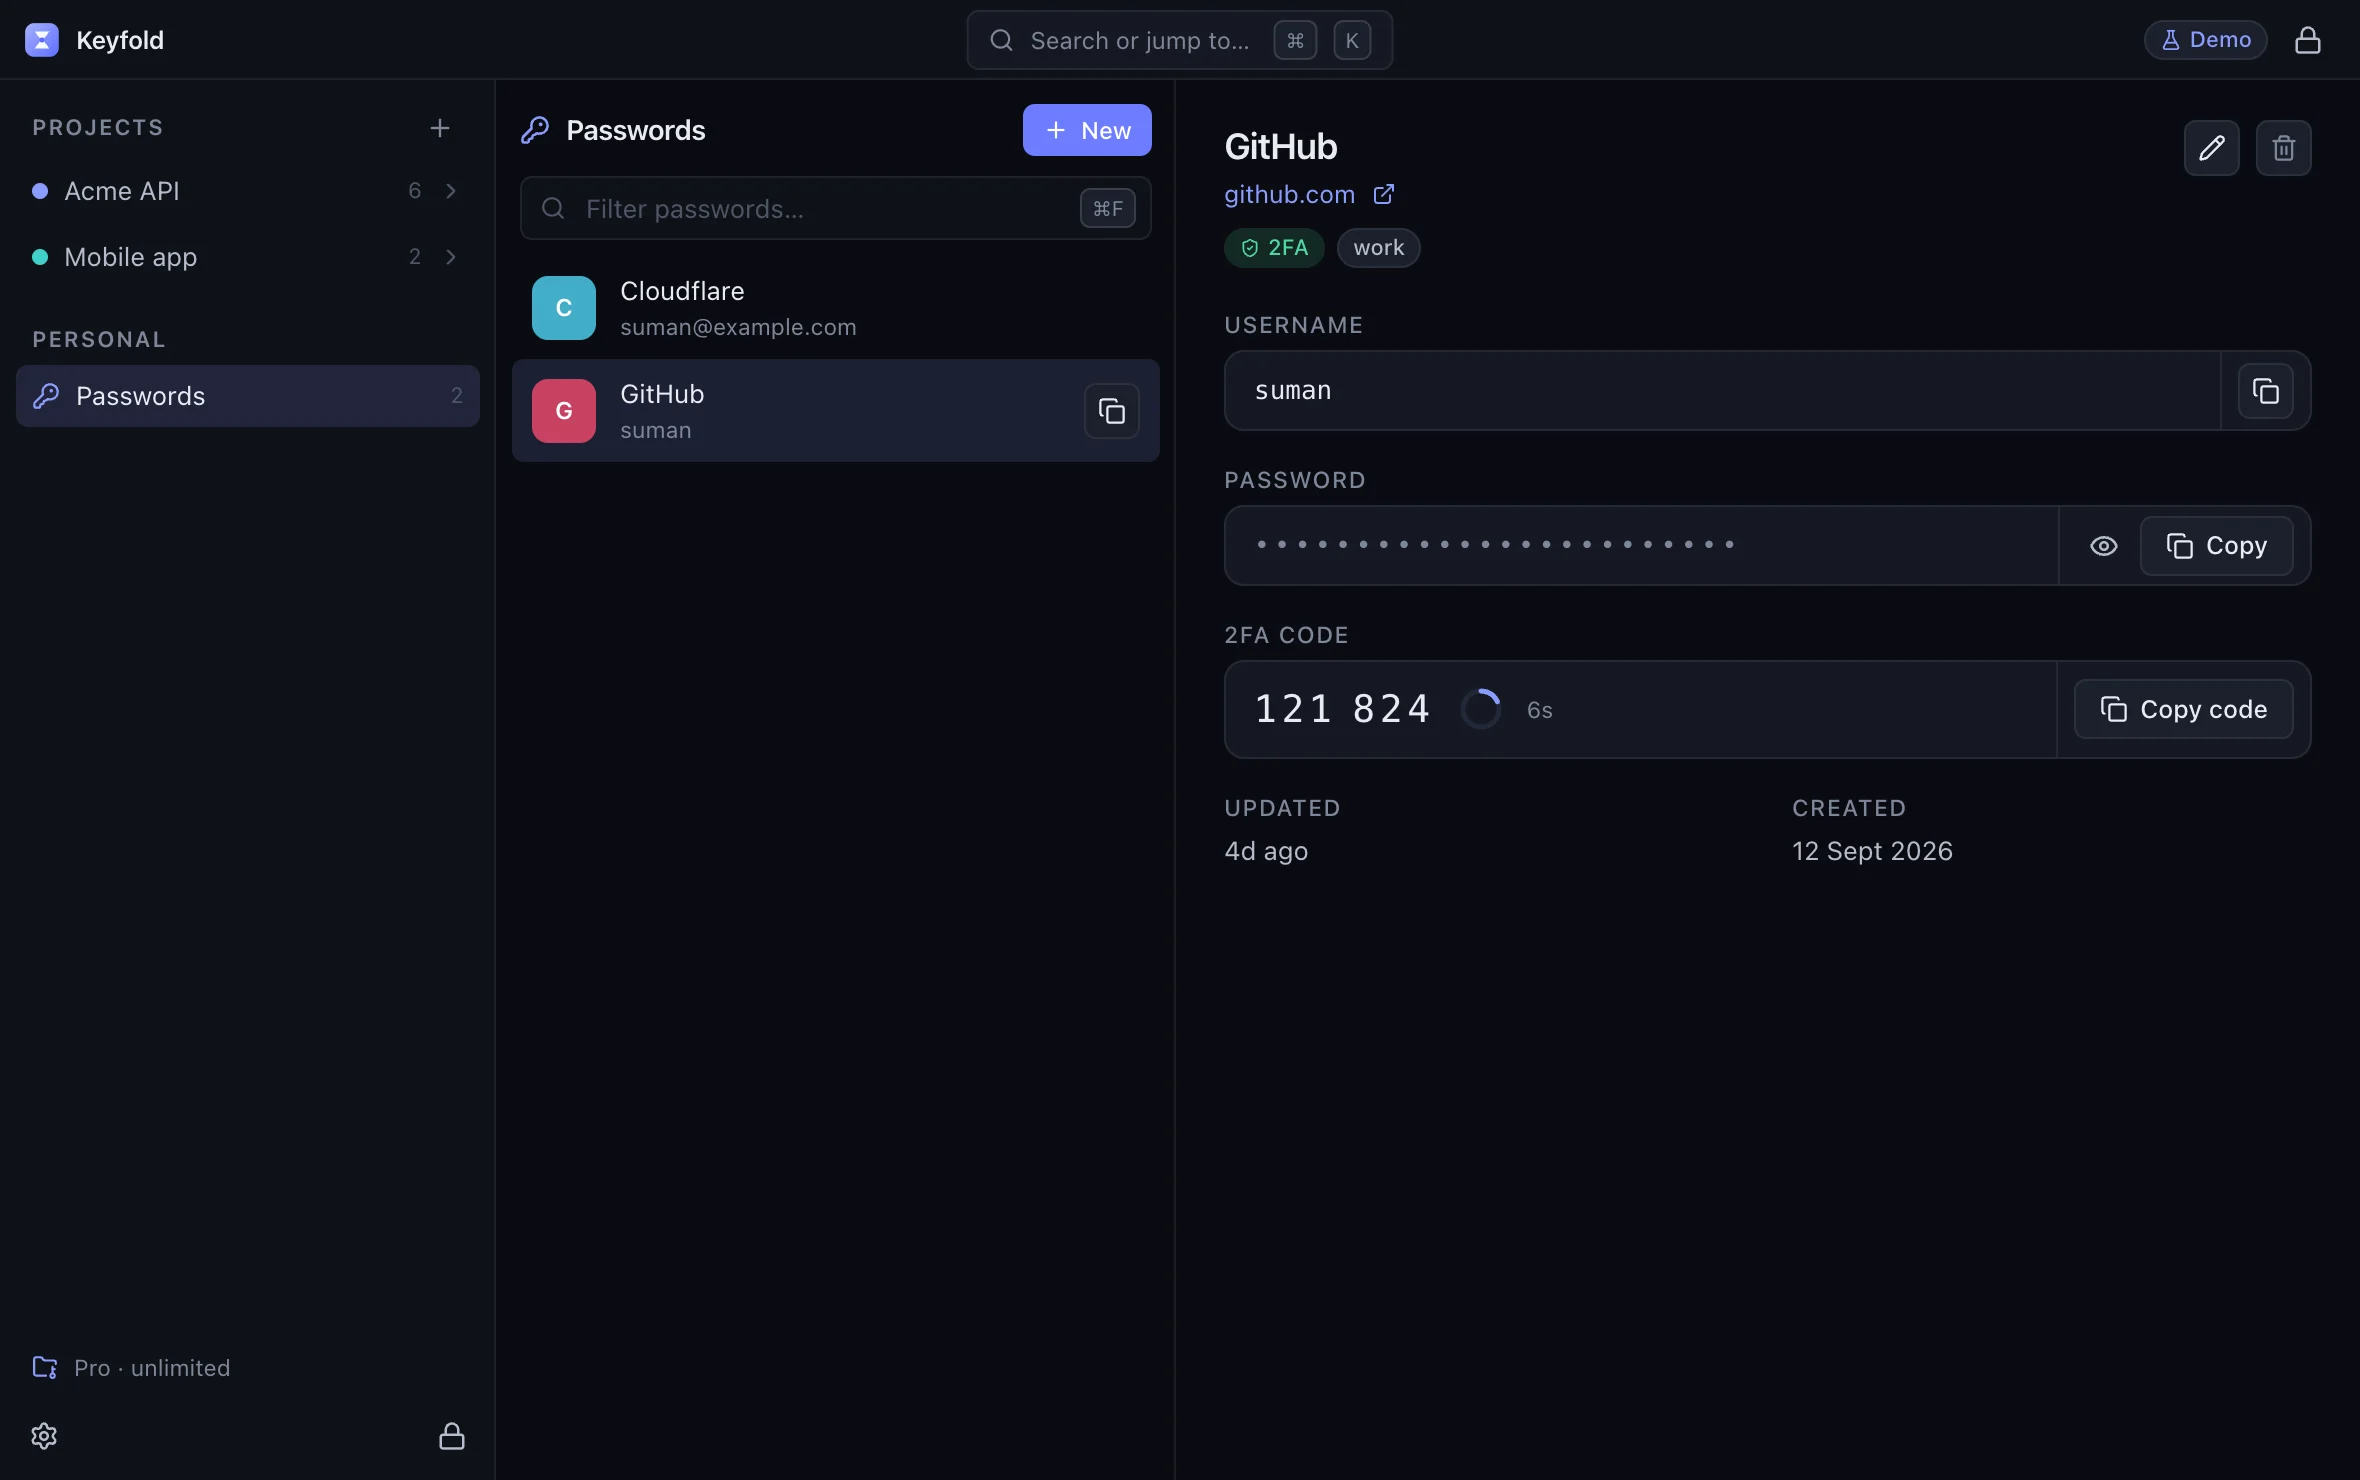This screenshot has height=1480, width=2360.
Task: Focus Filter passwords field
Action: point(835,208)
